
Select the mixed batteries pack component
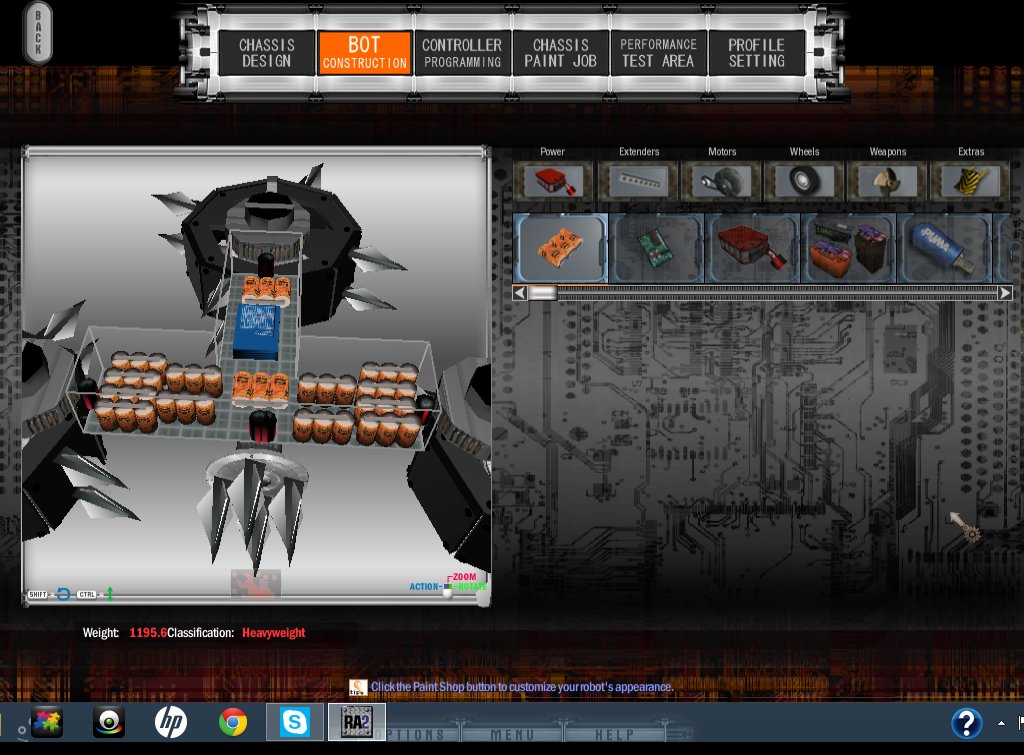849,248
